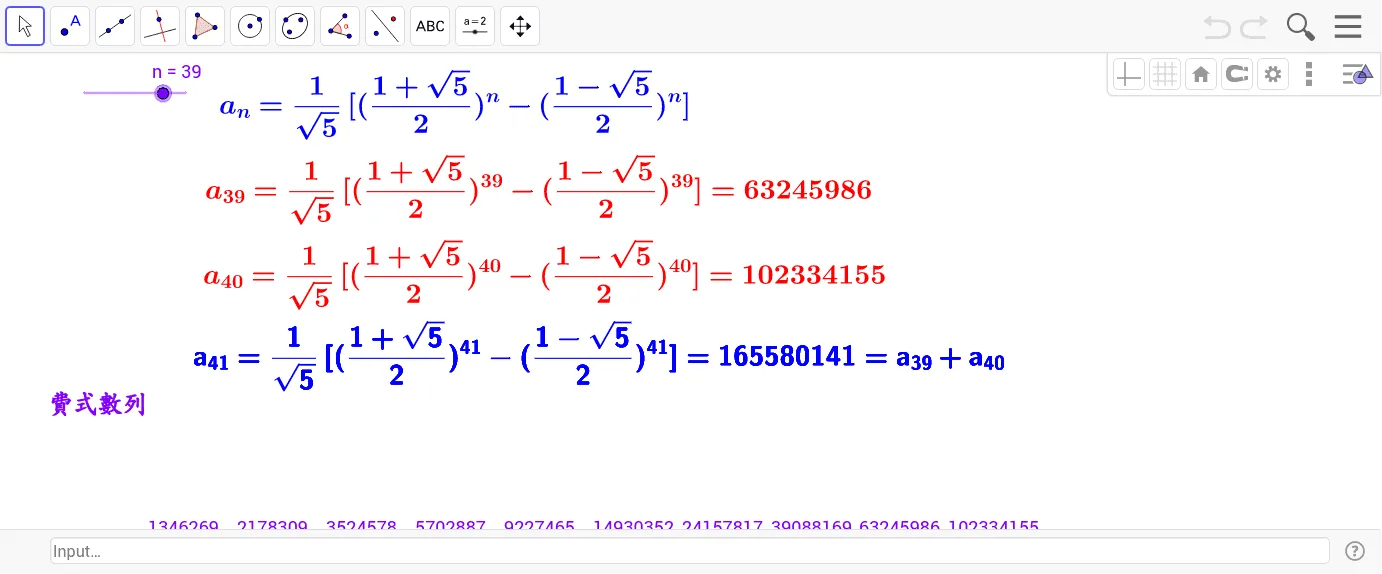This screenshot has height=574, width=1382.
Task: Toggle the grid display
Action: point(1165,74)
